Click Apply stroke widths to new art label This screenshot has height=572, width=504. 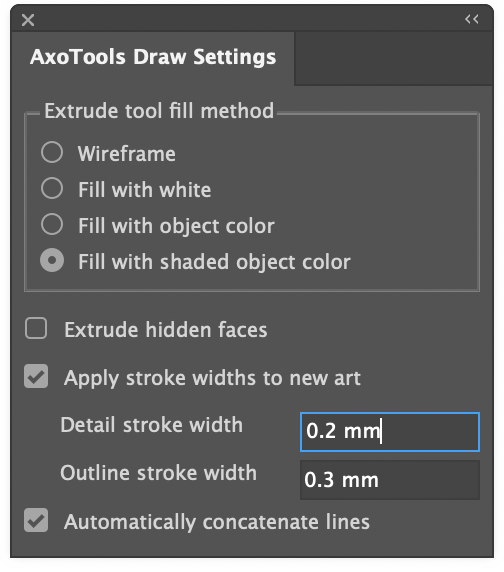click(x=212, y=378)
